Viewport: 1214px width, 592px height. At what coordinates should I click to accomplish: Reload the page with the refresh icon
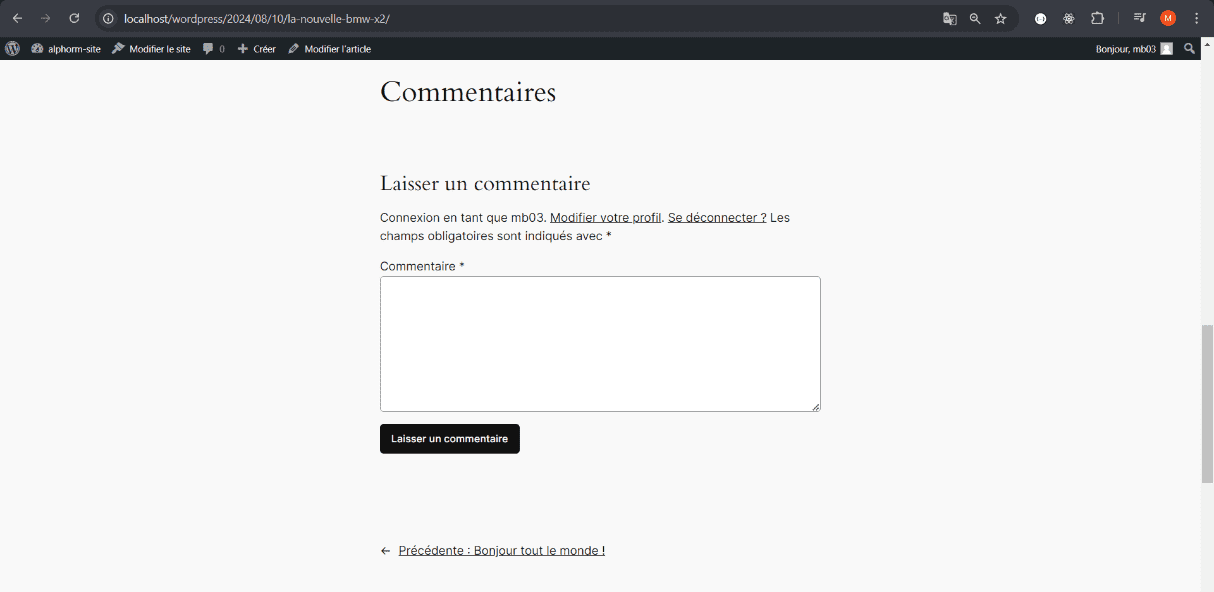coord(74,18)
